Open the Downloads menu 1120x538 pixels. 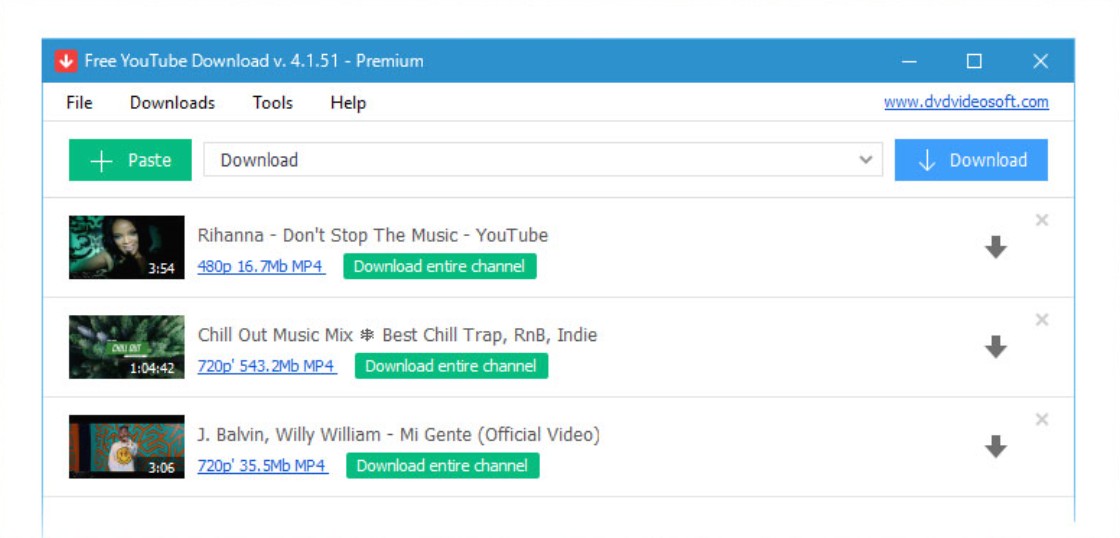[x=172, y=103]
